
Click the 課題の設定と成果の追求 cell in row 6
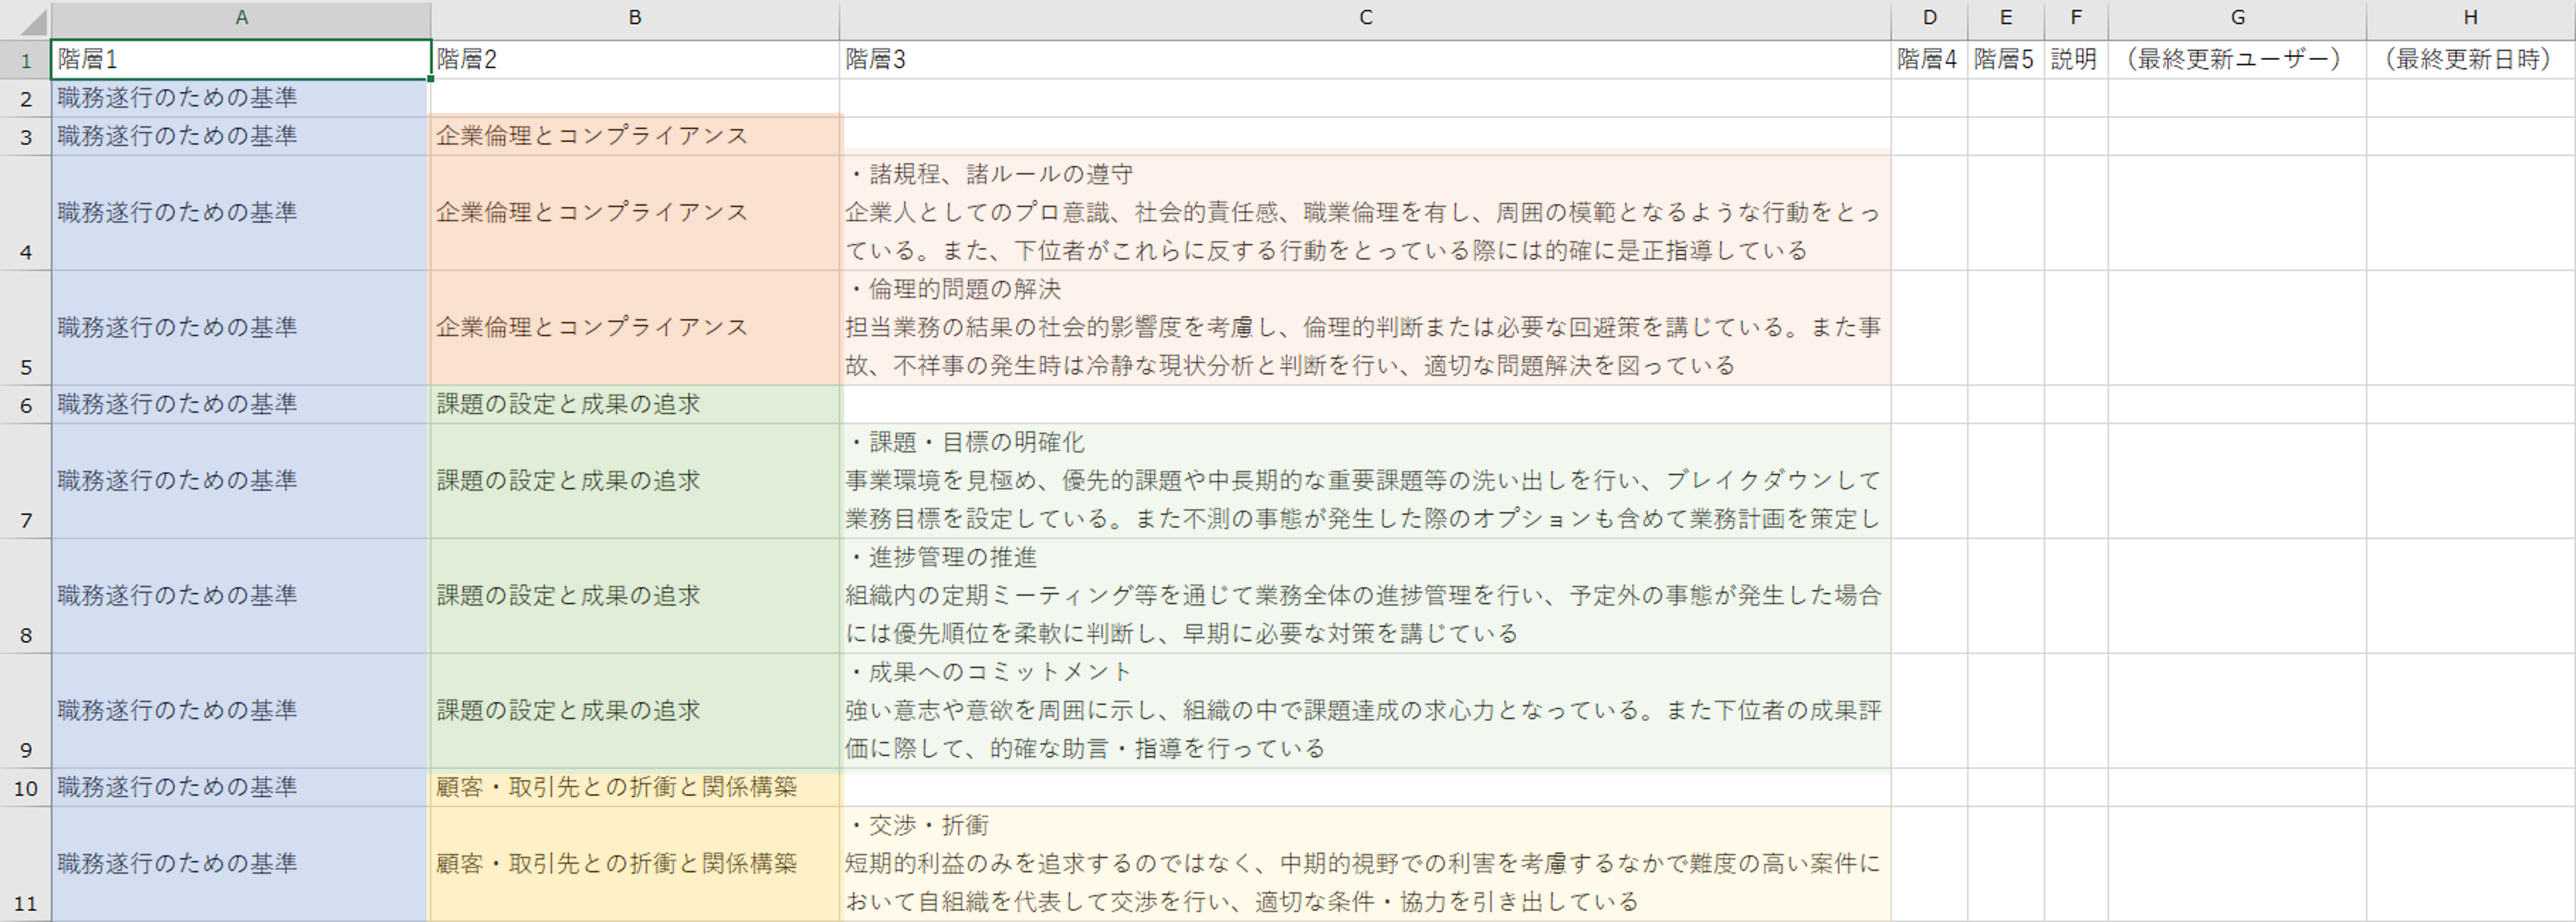click(634, 404)
